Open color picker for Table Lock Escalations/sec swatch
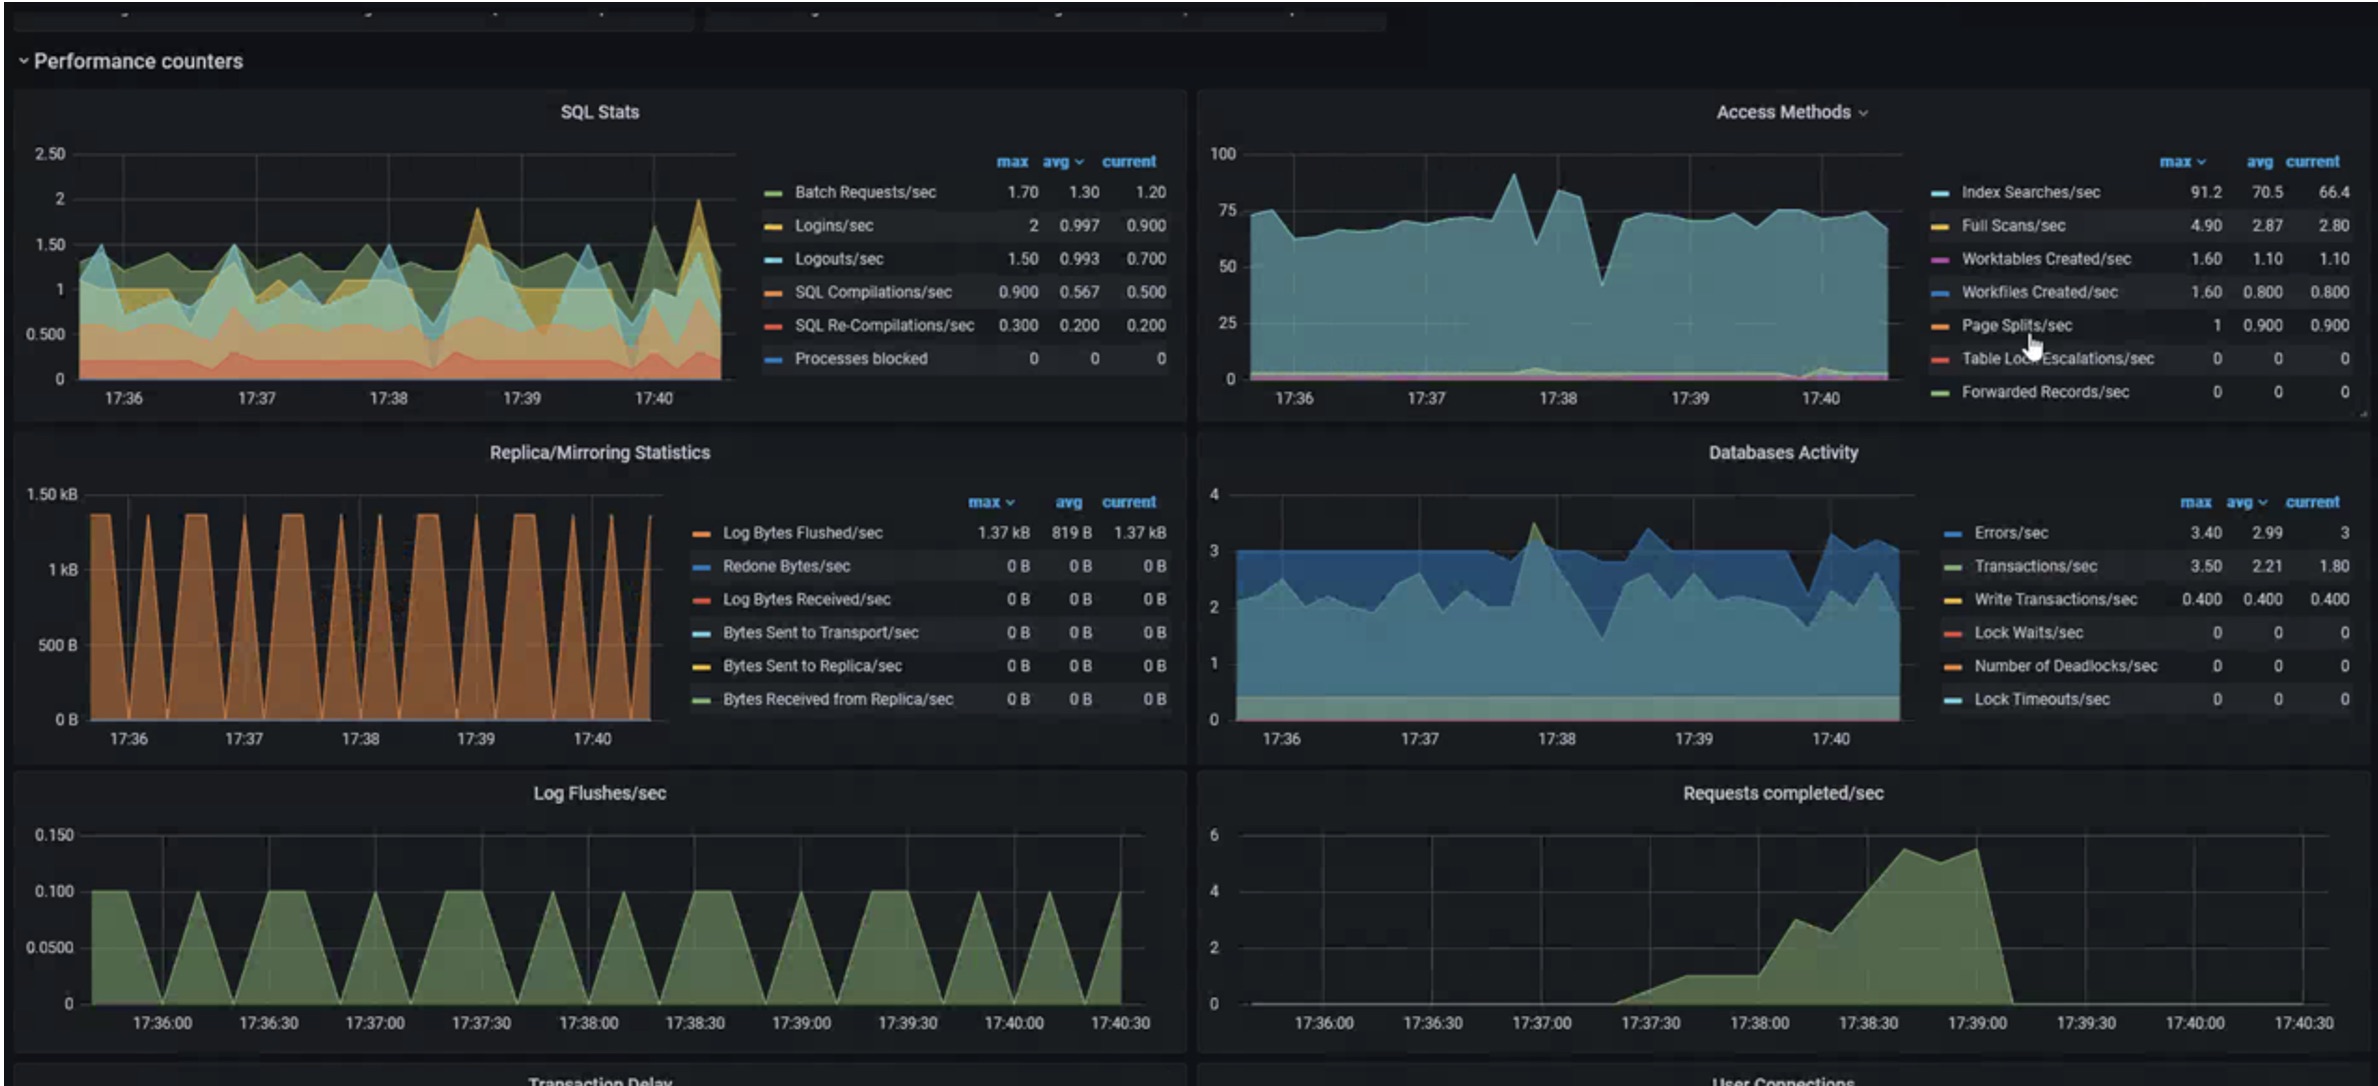2378x1086 pixels. (1939, 359)
